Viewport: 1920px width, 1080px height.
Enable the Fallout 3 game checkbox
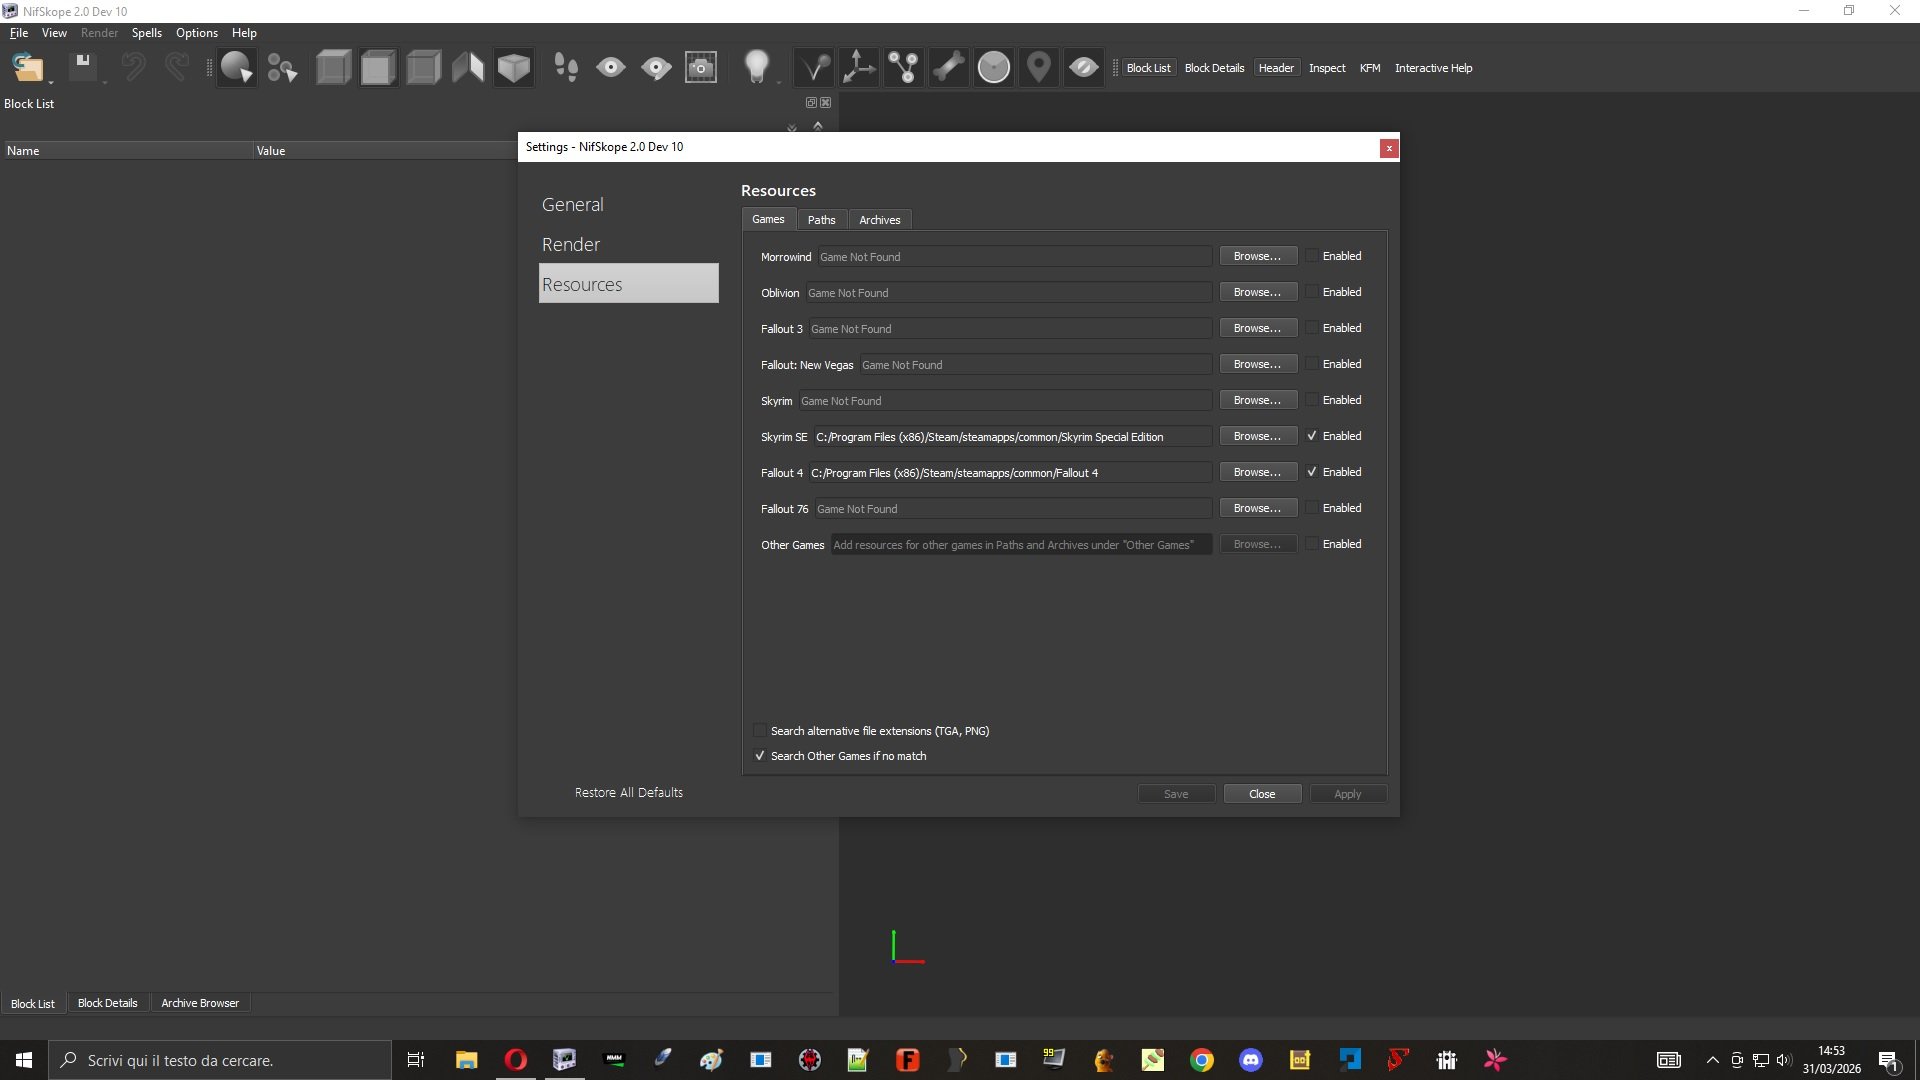tap(1312, 328)
